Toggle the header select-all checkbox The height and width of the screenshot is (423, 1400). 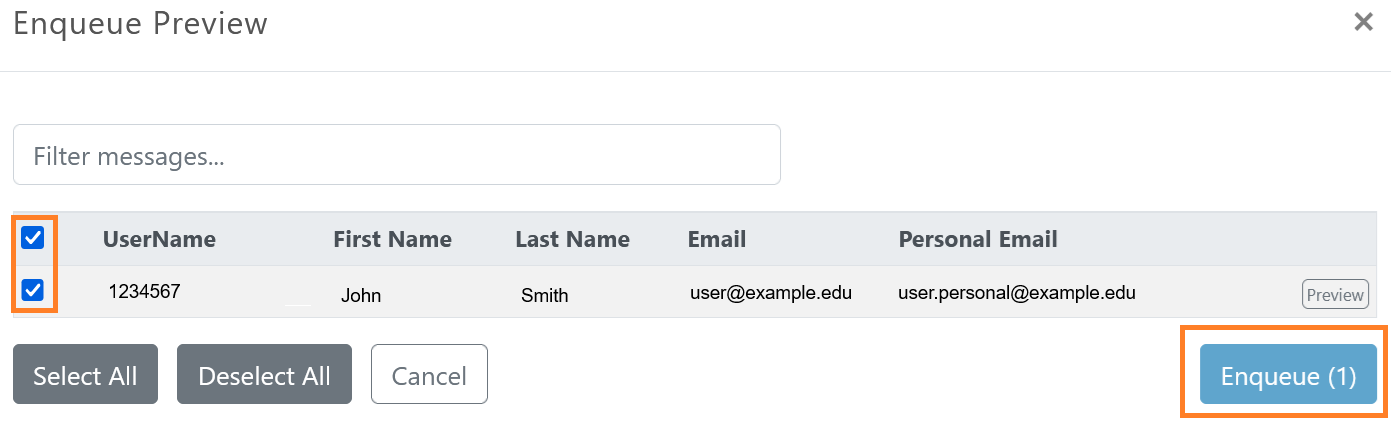coord(33,238)
